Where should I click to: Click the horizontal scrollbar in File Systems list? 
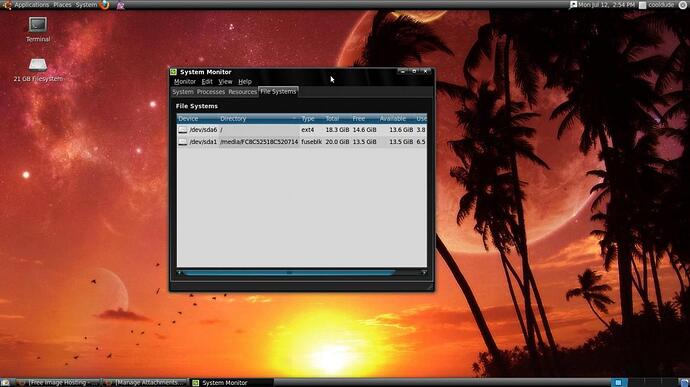(x=289, y=273)
